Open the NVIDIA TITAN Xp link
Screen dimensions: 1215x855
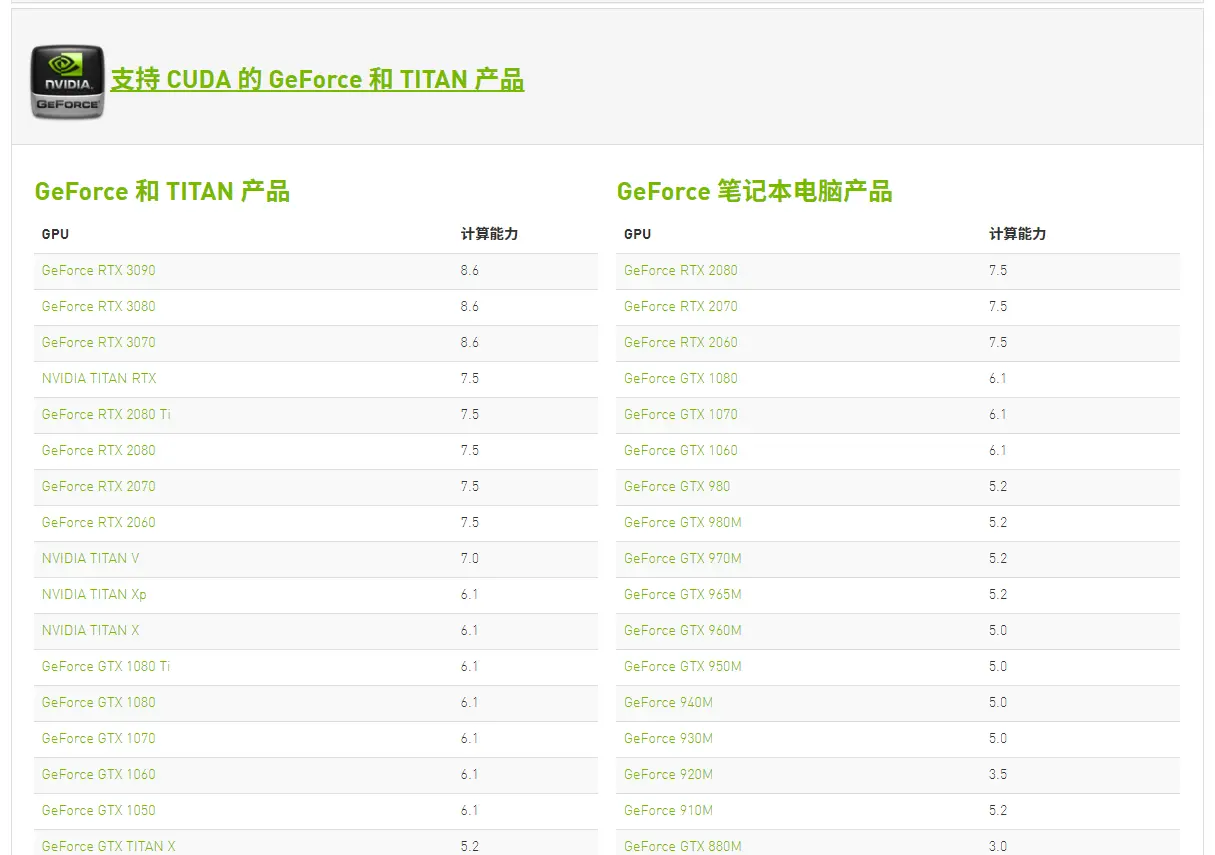(94, 594)
